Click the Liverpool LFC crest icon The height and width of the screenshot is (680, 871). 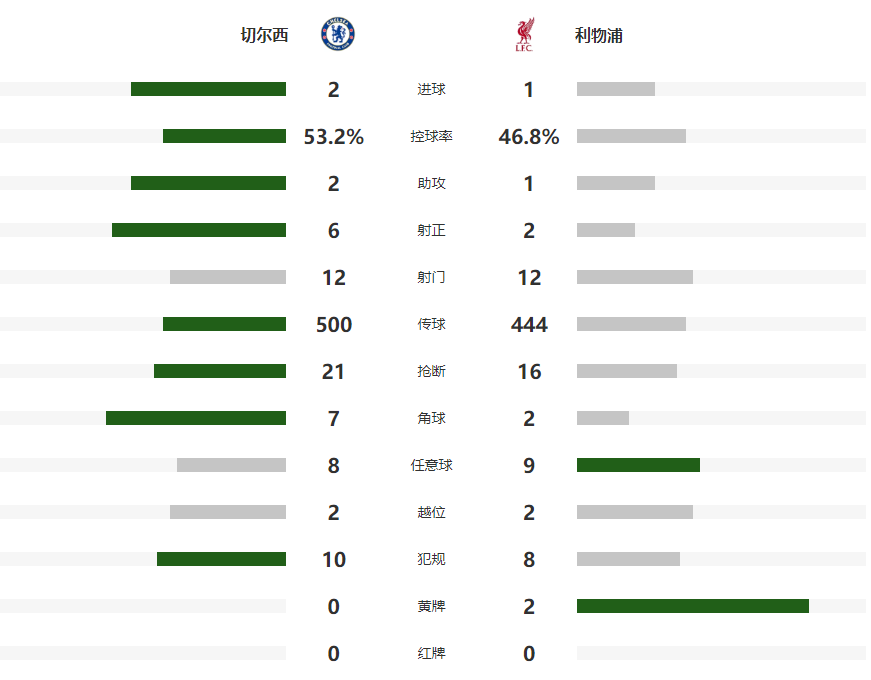coord(524,35)
